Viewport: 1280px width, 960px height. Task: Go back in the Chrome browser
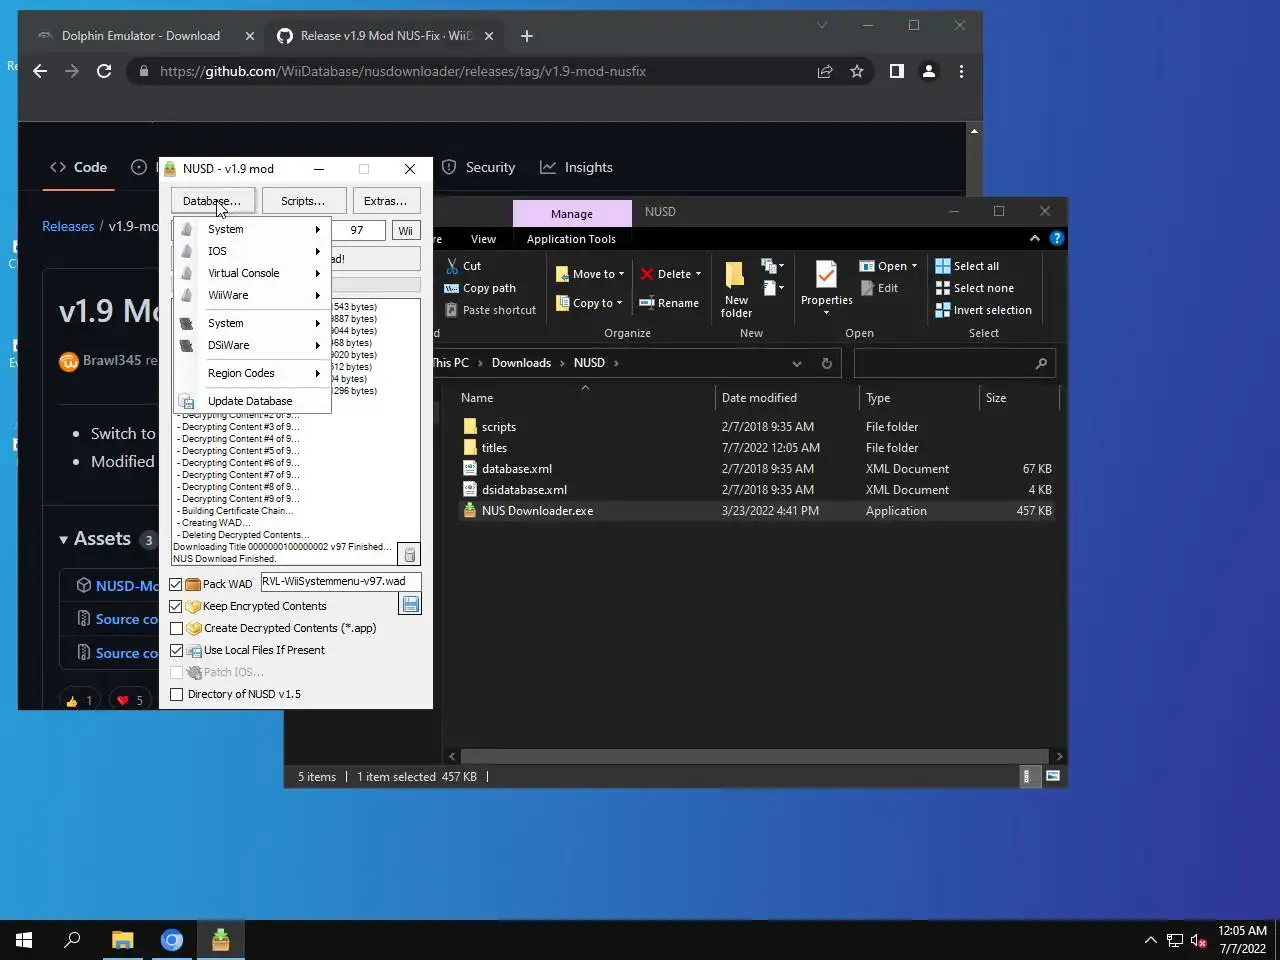(40, 71)
